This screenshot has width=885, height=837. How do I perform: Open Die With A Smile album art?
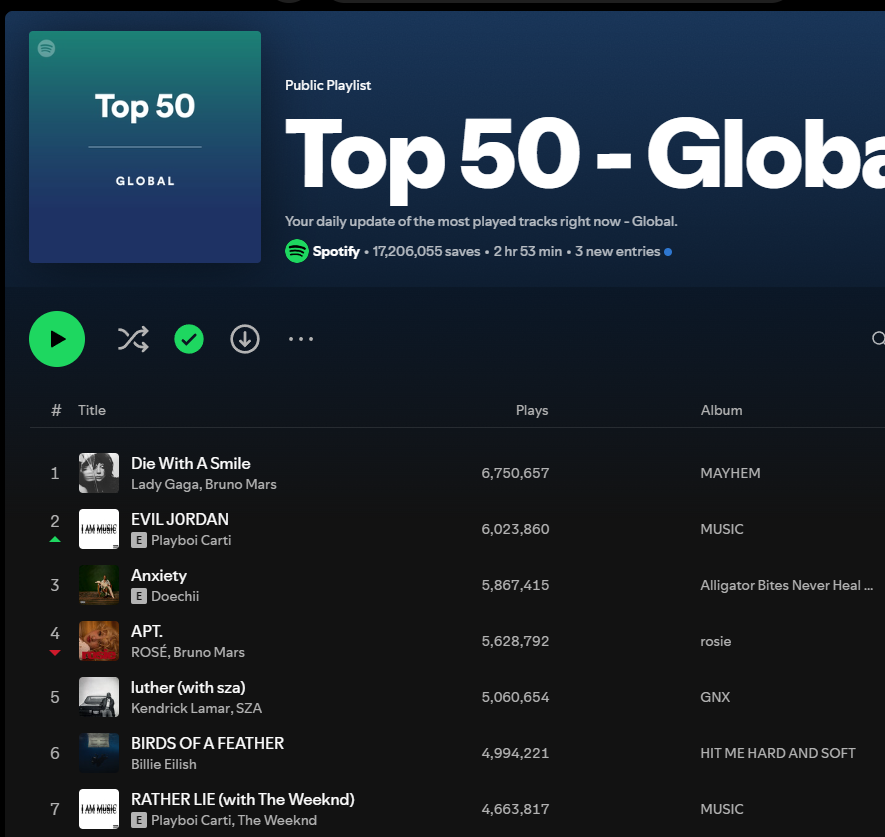99,473
